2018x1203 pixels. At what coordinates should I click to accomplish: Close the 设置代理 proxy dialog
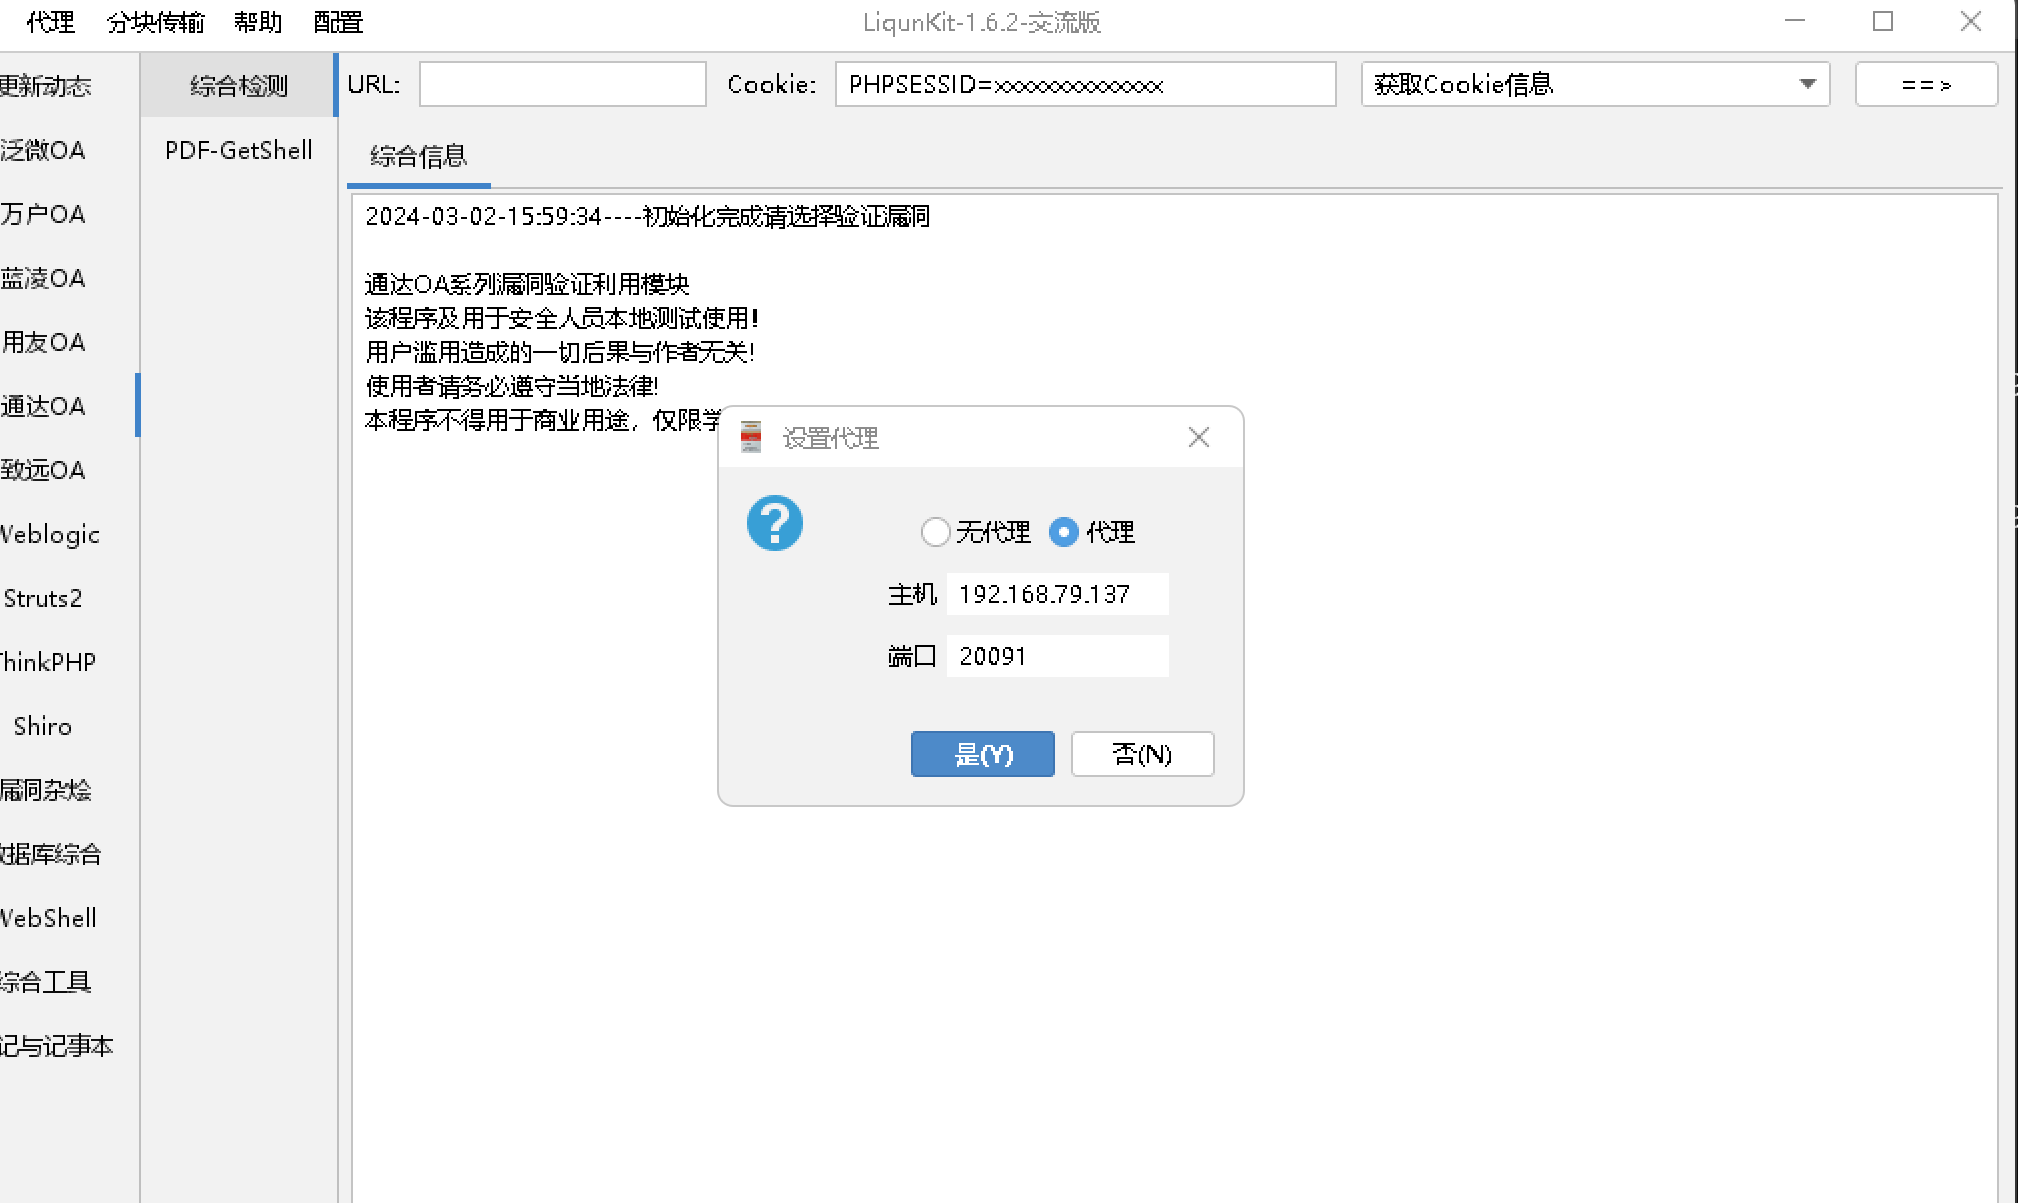[1198, 437]
